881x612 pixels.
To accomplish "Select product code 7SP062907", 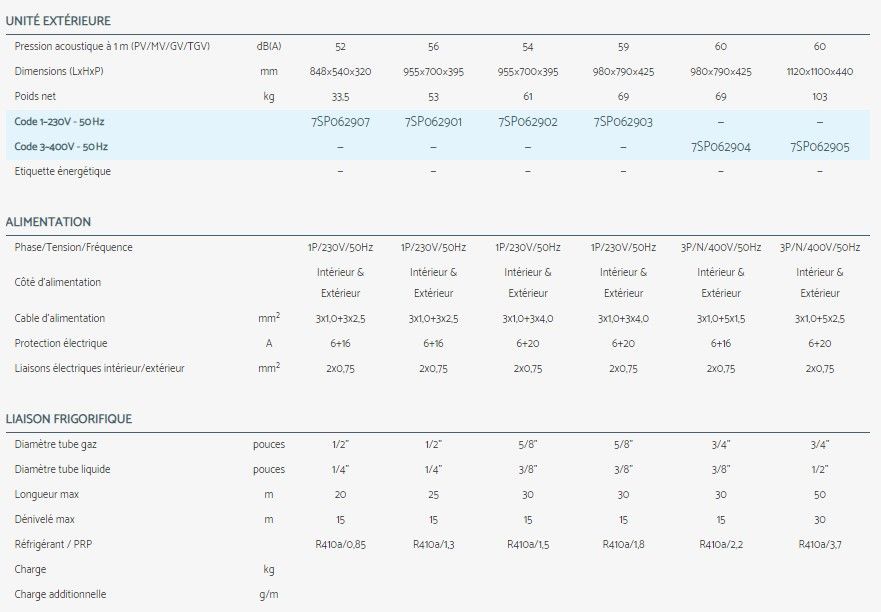I will tap(341, 122).
